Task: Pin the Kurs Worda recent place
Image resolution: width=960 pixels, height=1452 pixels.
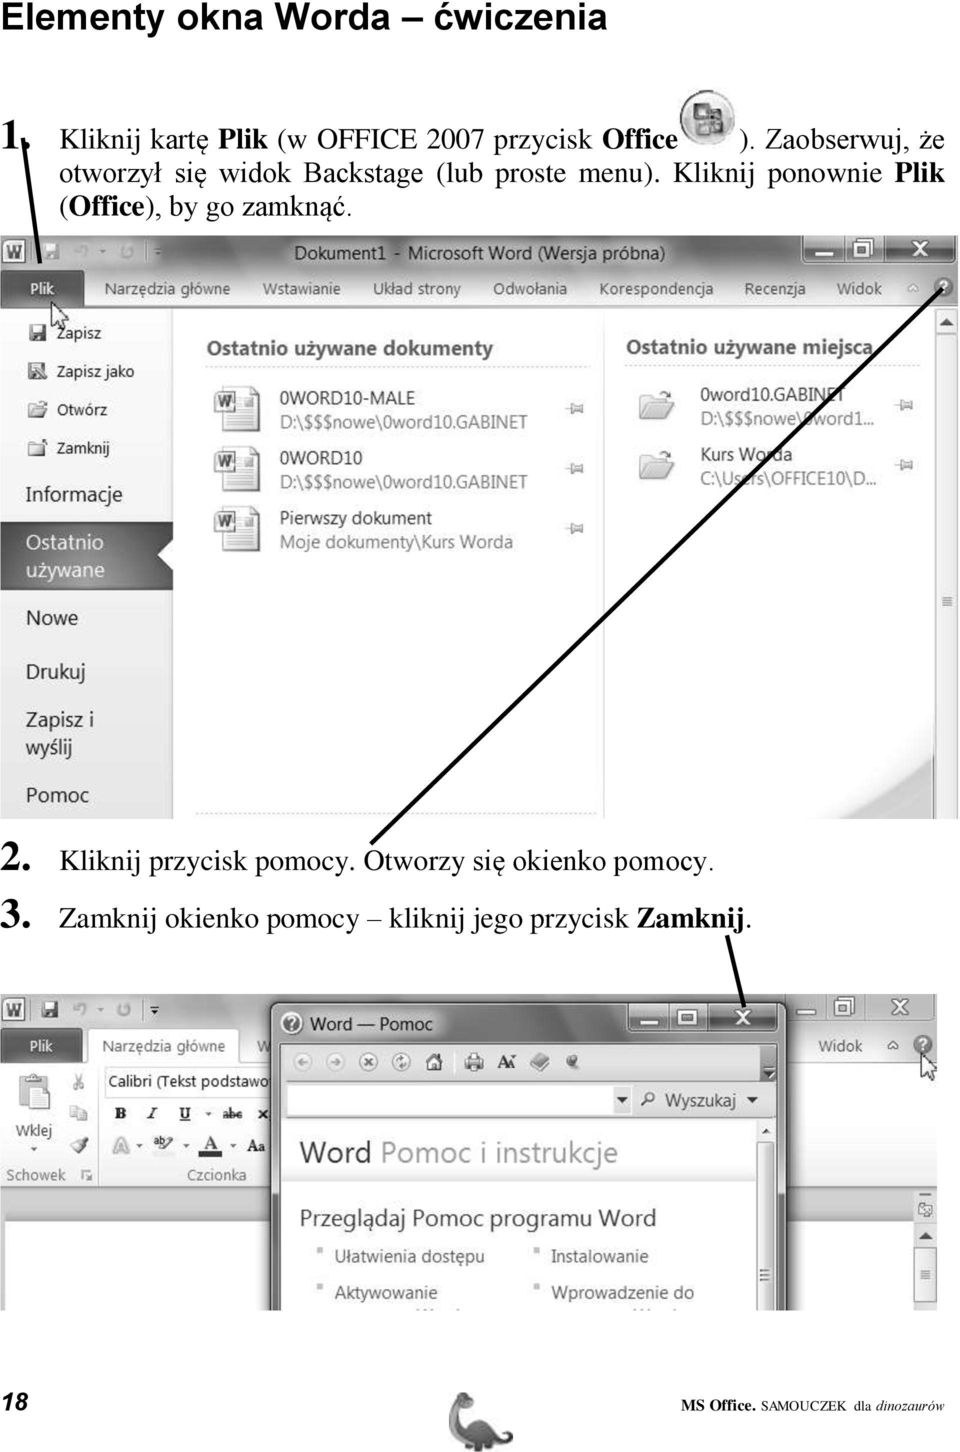Action: click(x=903, y=465)
